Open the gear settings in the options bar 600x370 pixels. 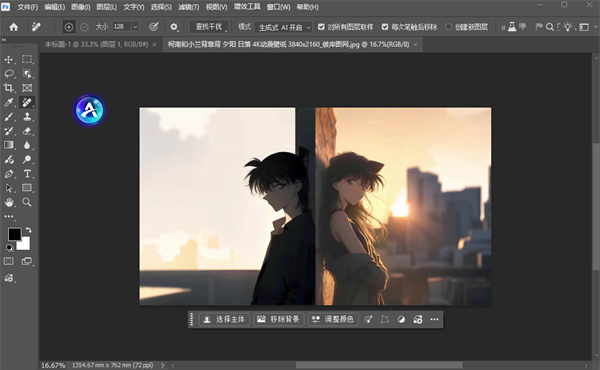(x=174, y=27)
